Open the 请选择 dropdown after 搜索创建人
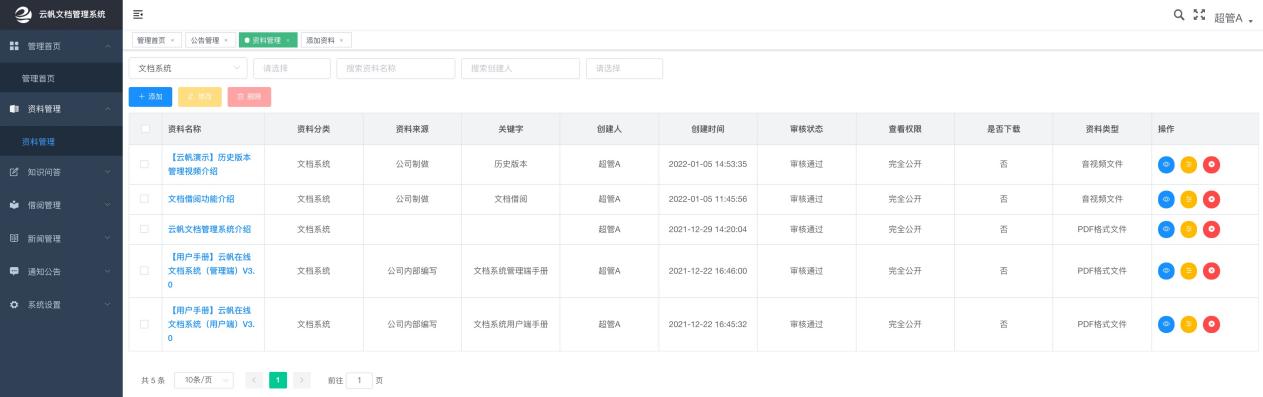Viewport: 1263px width, 397px height. pyautogui.click(x=624, y=68)
